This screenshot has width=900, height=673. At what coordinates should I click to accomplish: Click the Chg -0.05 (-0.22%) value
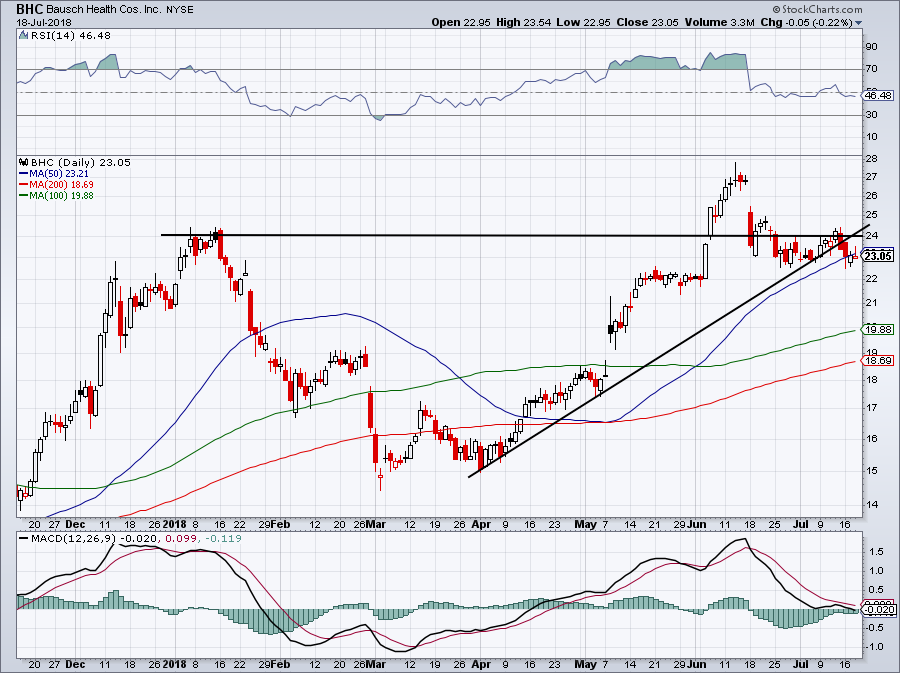pyautogui.click(x=806, y=22)
